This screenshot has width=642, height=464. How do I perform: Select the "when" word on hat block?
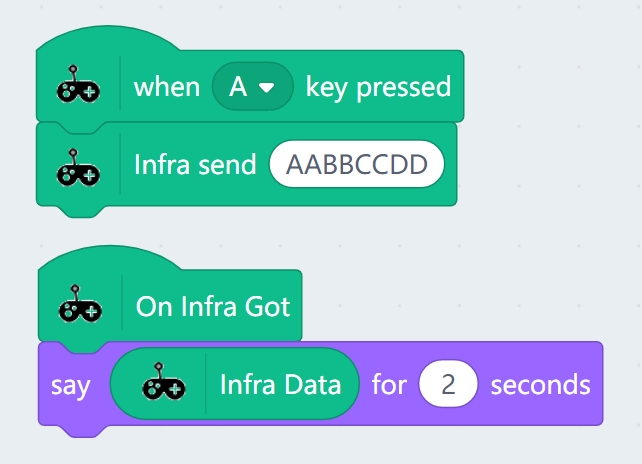click(x=167, y=87)
